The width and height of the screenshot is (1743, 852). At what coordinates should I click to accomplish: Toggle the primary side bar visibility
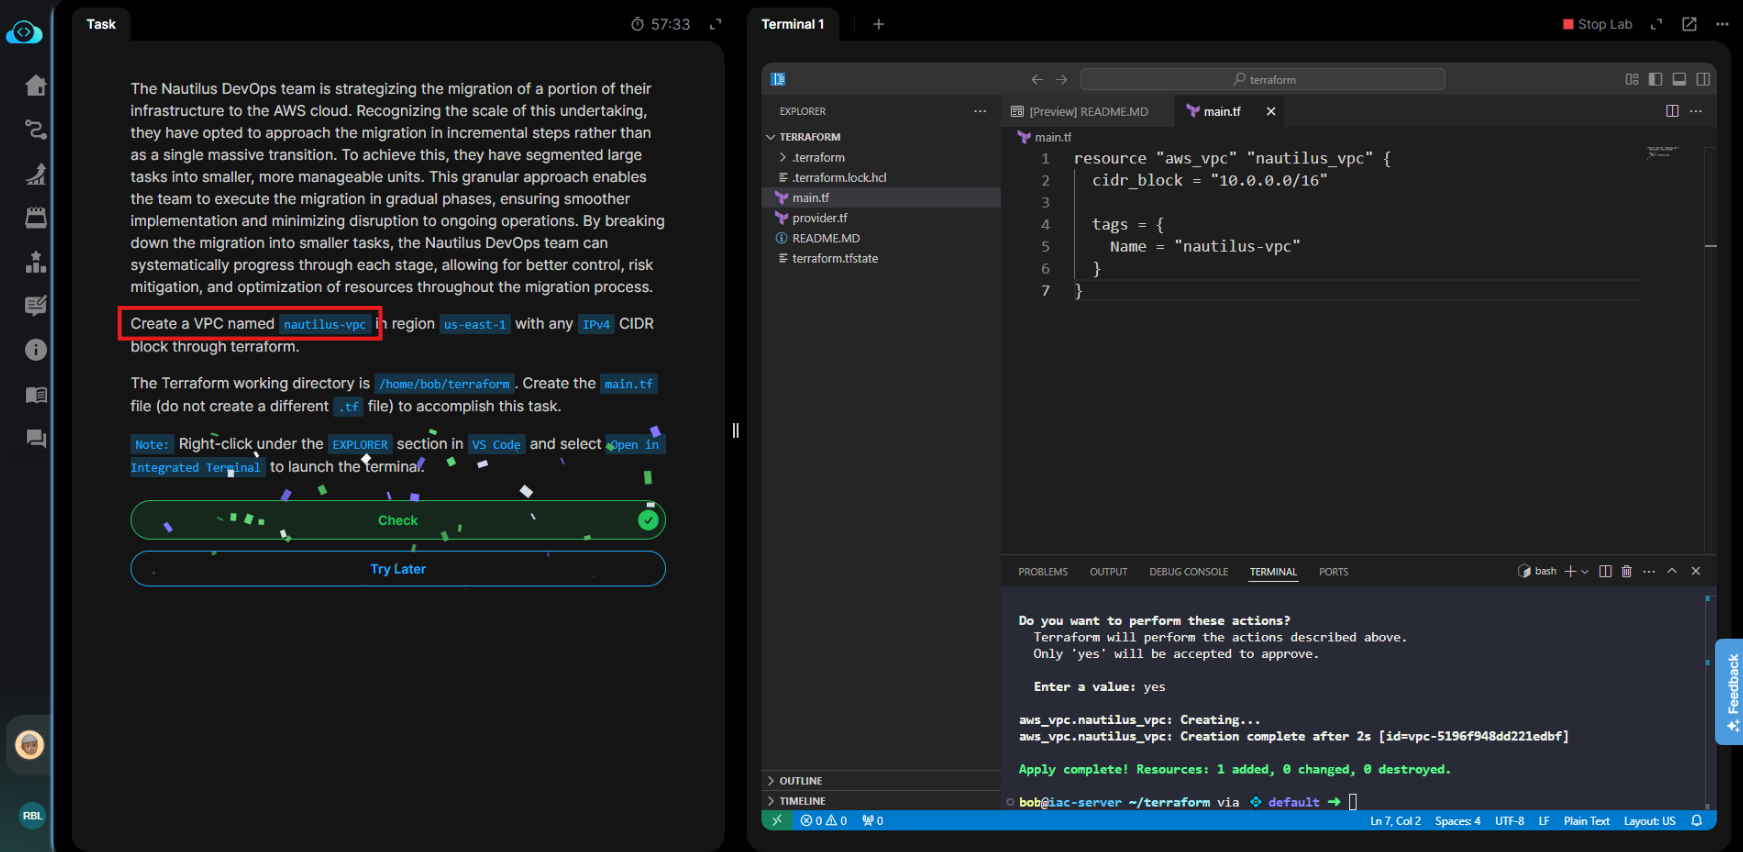click(x=1655, y=79)
